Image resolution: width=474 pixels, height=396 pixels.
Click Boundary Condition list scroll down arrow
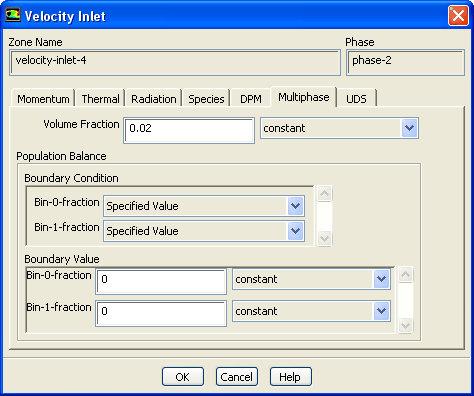coord(324,239)
